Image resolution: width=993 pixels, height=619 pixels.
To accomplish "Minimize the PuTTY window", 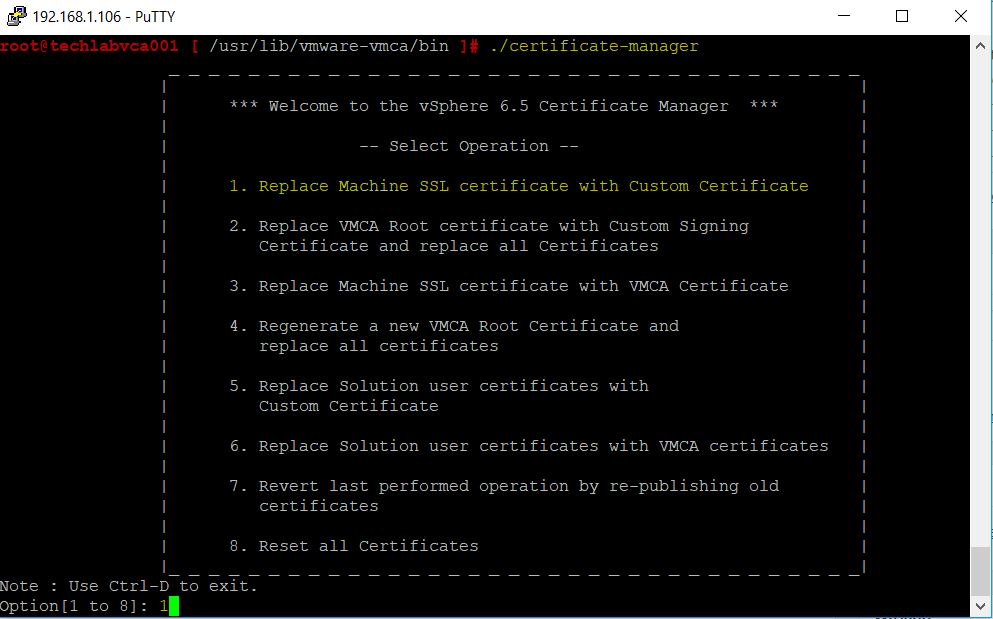I will [x=844, y=16].
